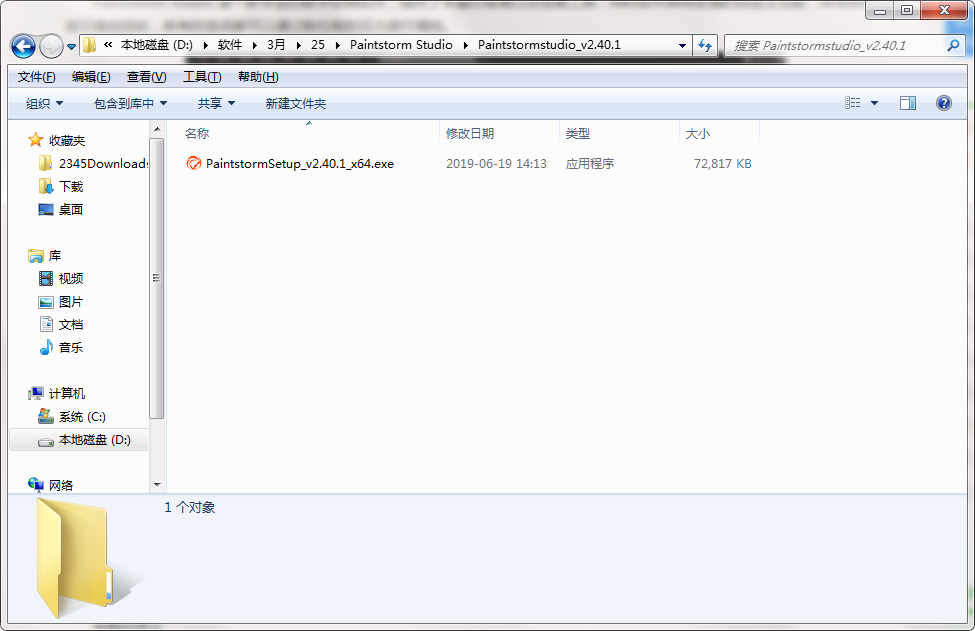Image resolution: width=975 pixels, height=631 pixels.
Task: Expand arrow after 3月 in breadcrumb
Action: click(299, 45)
